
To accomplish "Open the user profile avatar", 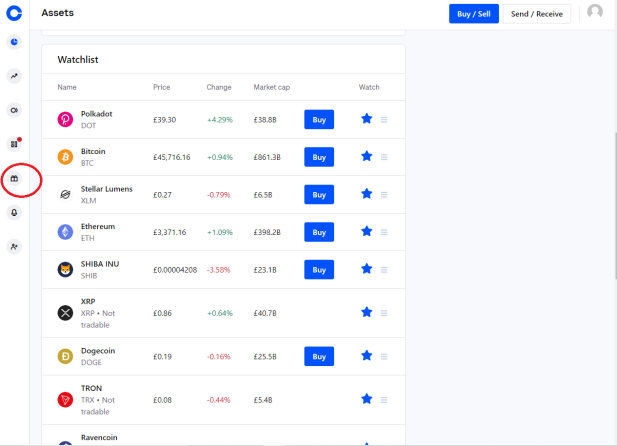I will coord(595,12).
